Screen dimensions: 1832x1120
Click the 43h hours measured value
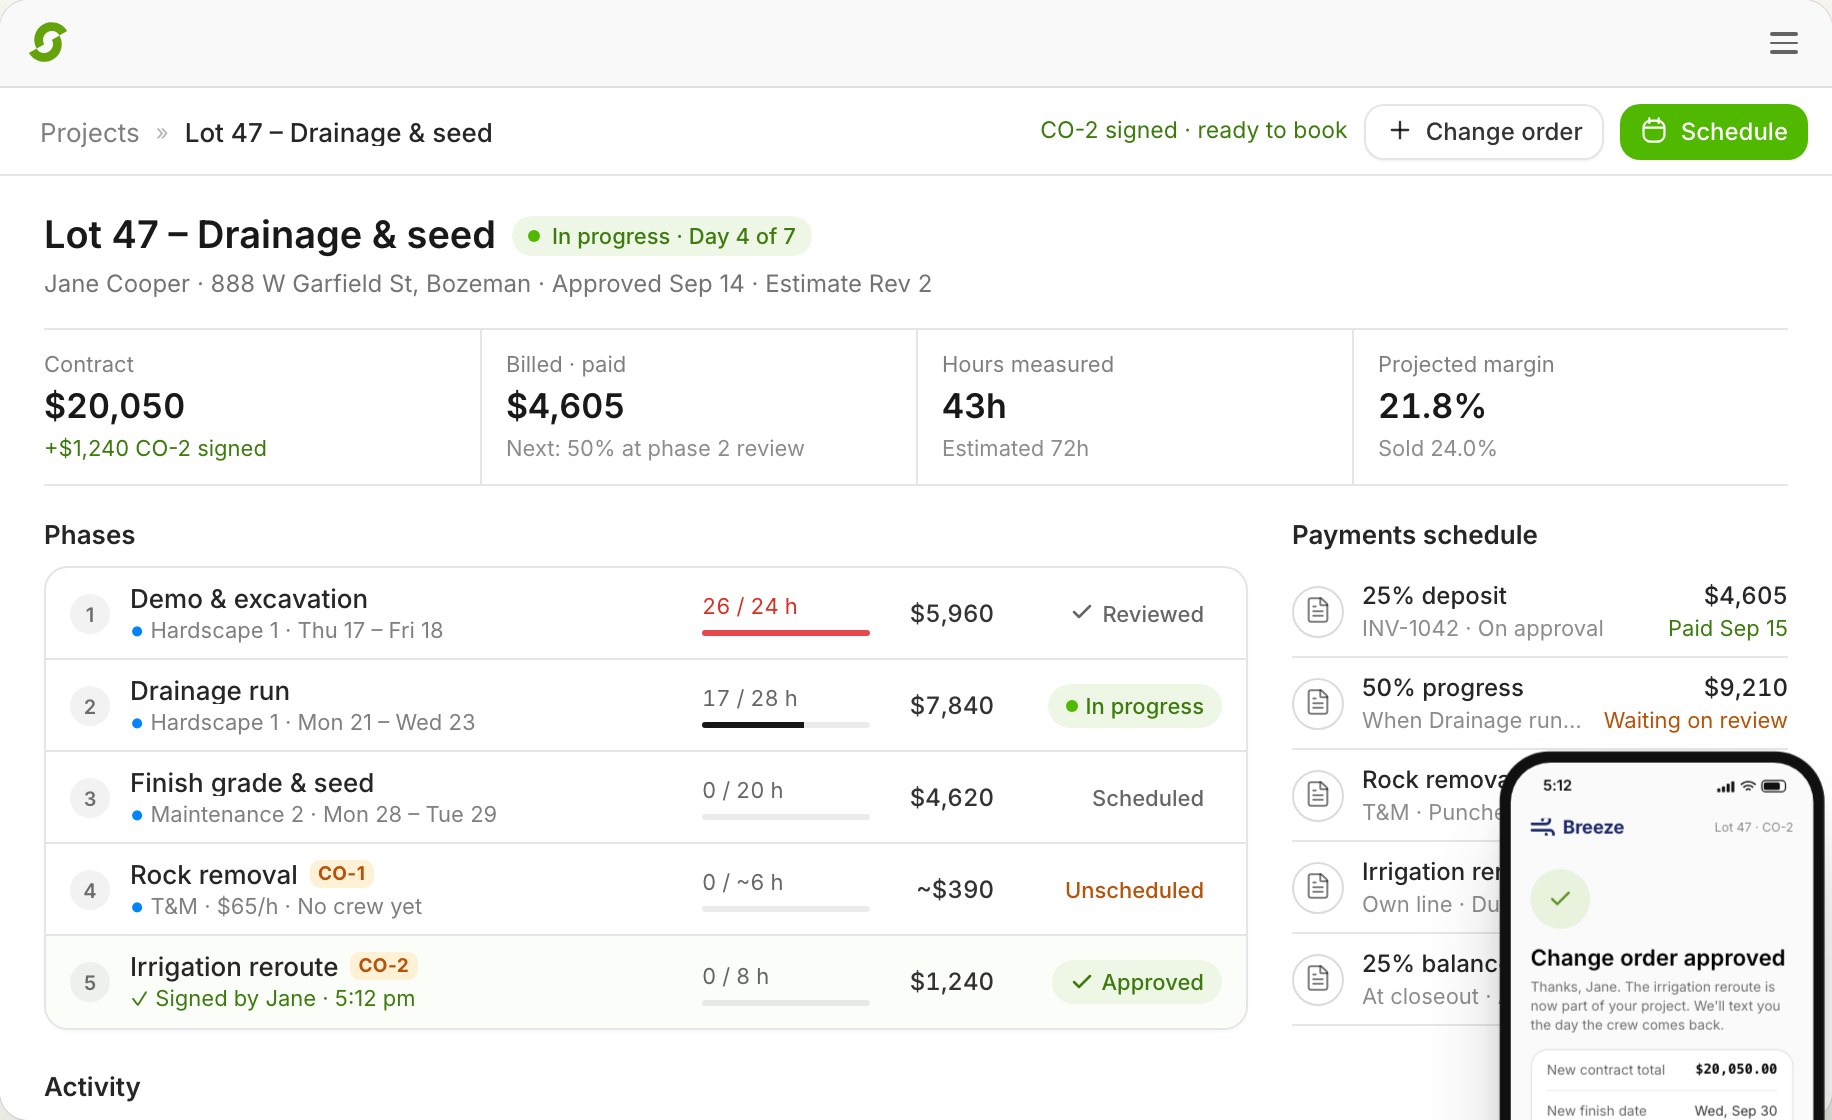click(974, 406)
